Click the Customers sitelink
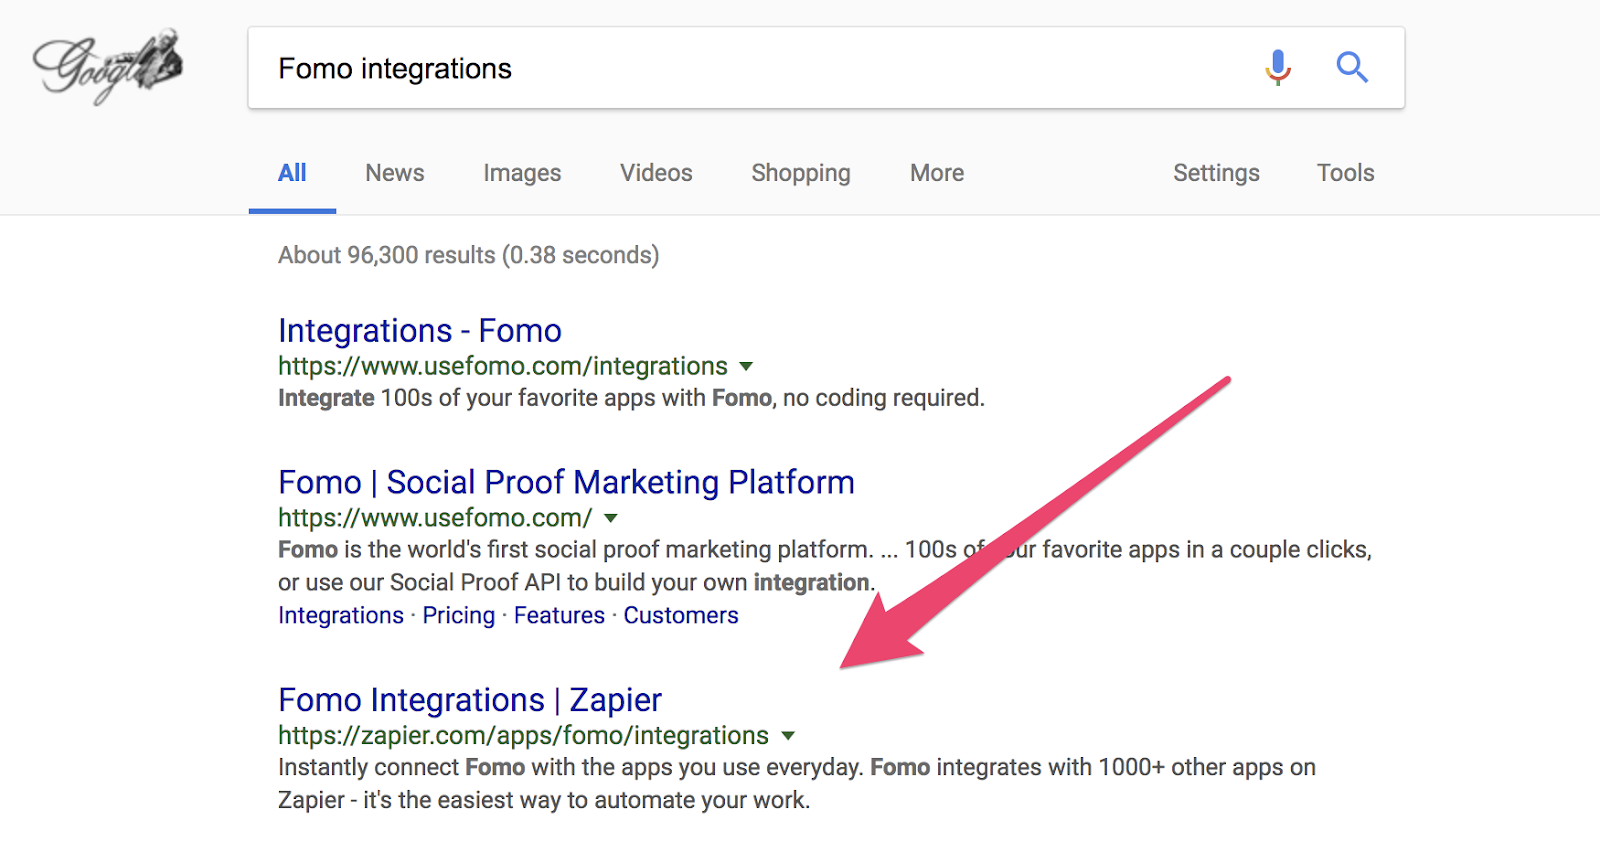Viewport: 1600px width, 863px height. pyautogui.click(x=680, y=616)
